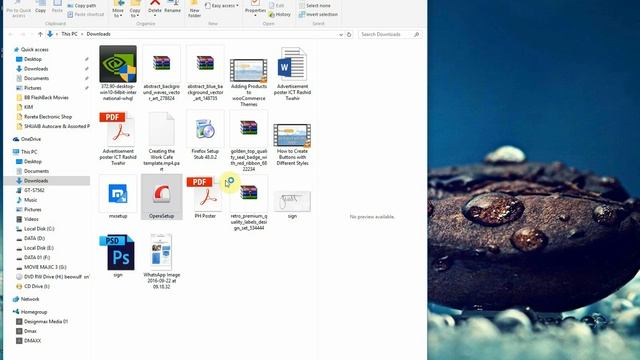Open the Copy to dropdown

pos(135,9)
